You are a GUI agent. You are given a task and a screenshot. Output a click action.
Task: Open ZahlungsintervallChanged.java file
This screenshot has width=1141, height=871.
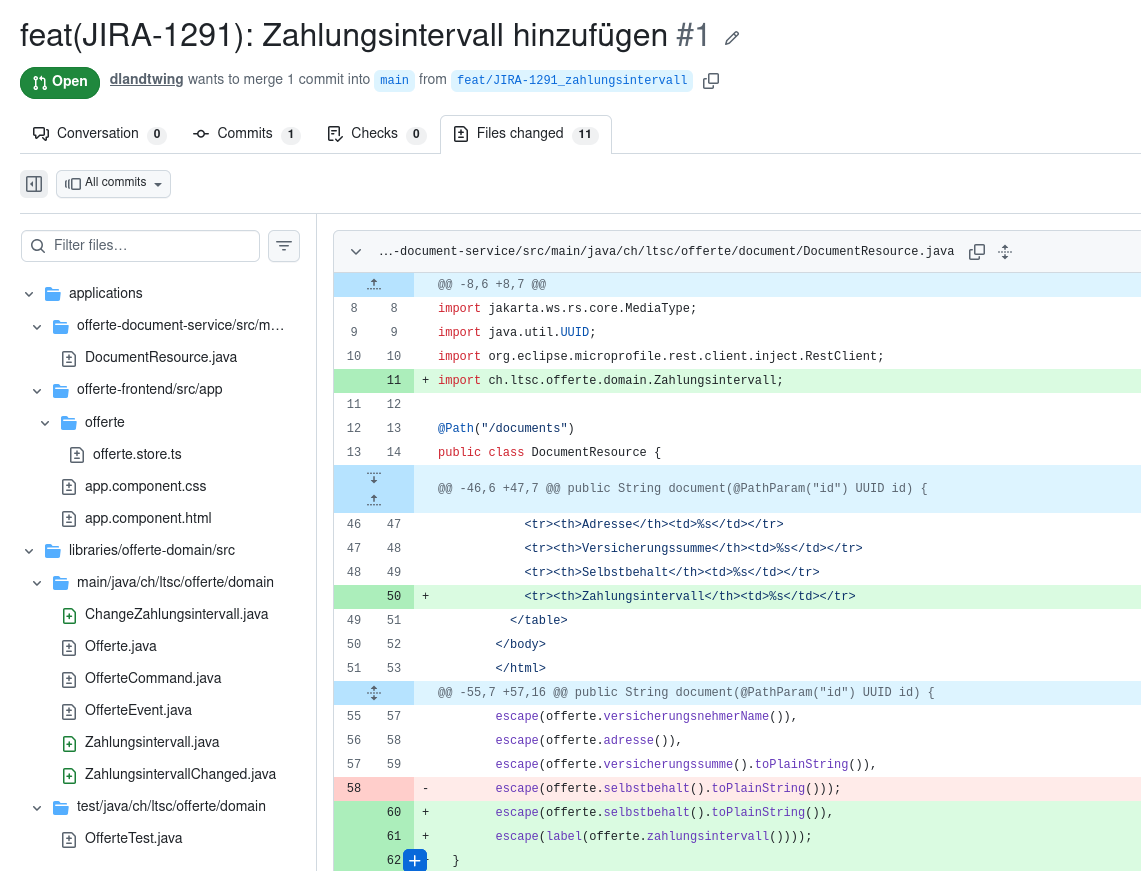coord(180,774)
